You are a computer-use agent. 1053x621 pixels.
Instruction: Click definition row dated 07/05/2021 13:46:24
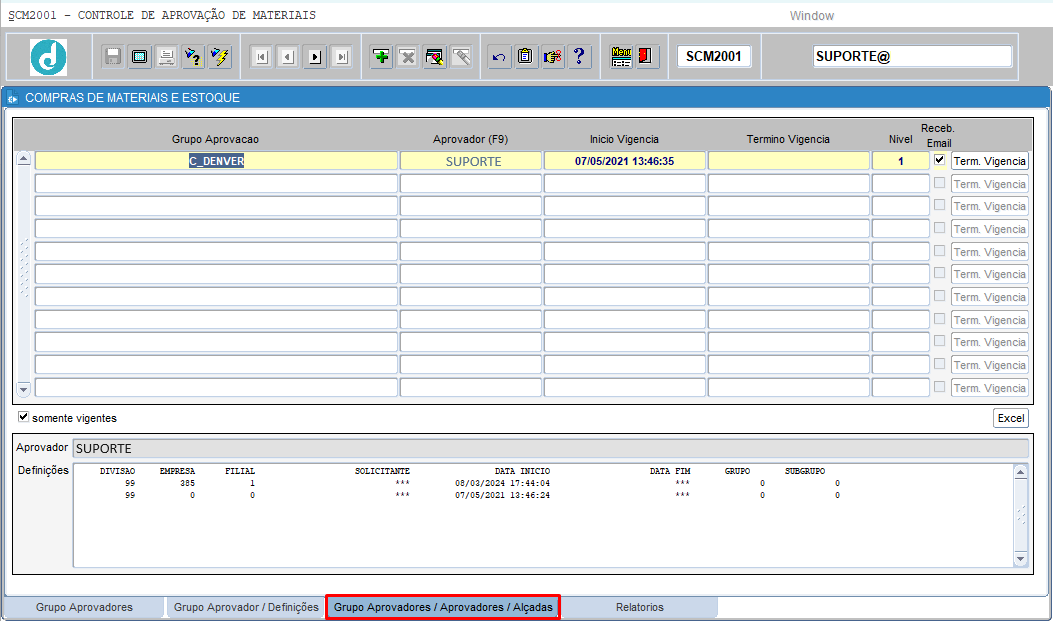point(502,495)
